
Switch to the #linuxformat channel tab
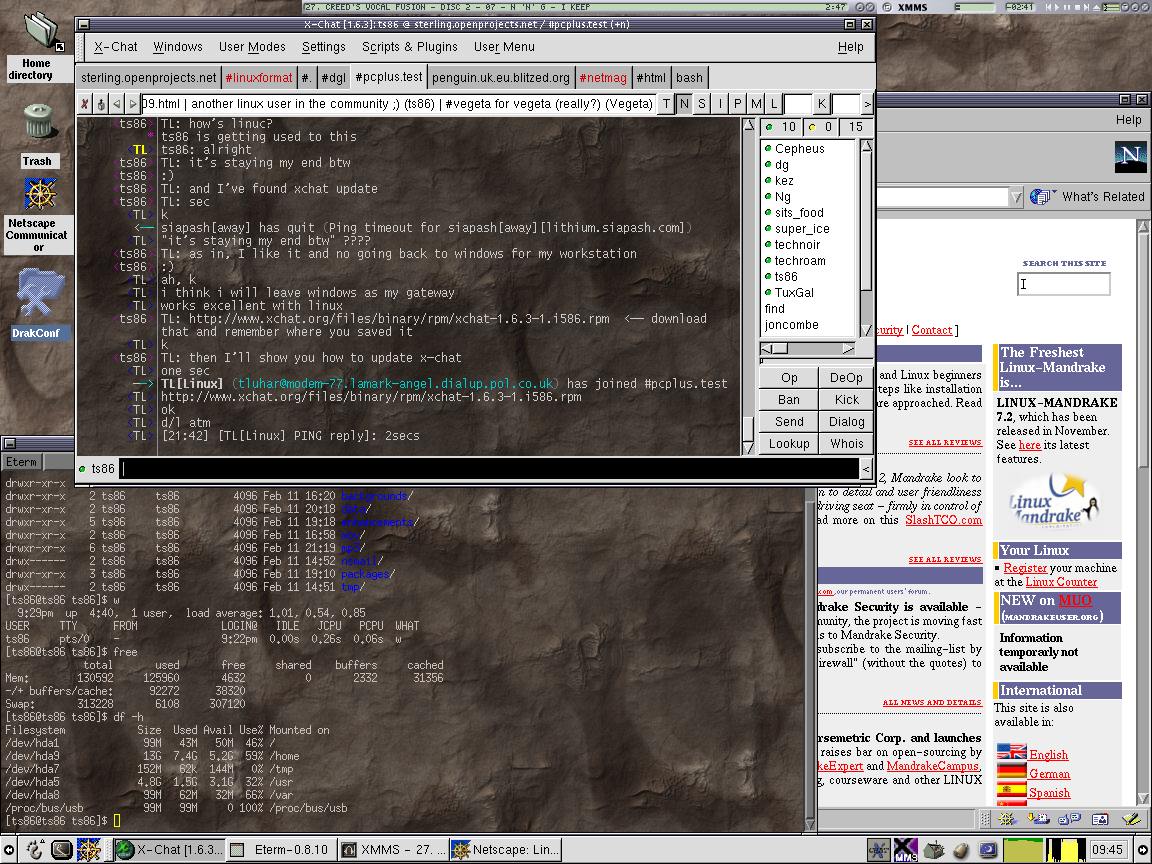258,78
